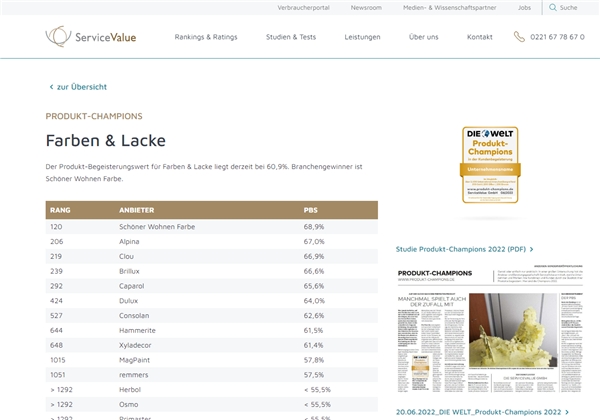Click the remmers row name
Image resolution: width=600 pixels, height=420 pixels.
click(134, 375)
